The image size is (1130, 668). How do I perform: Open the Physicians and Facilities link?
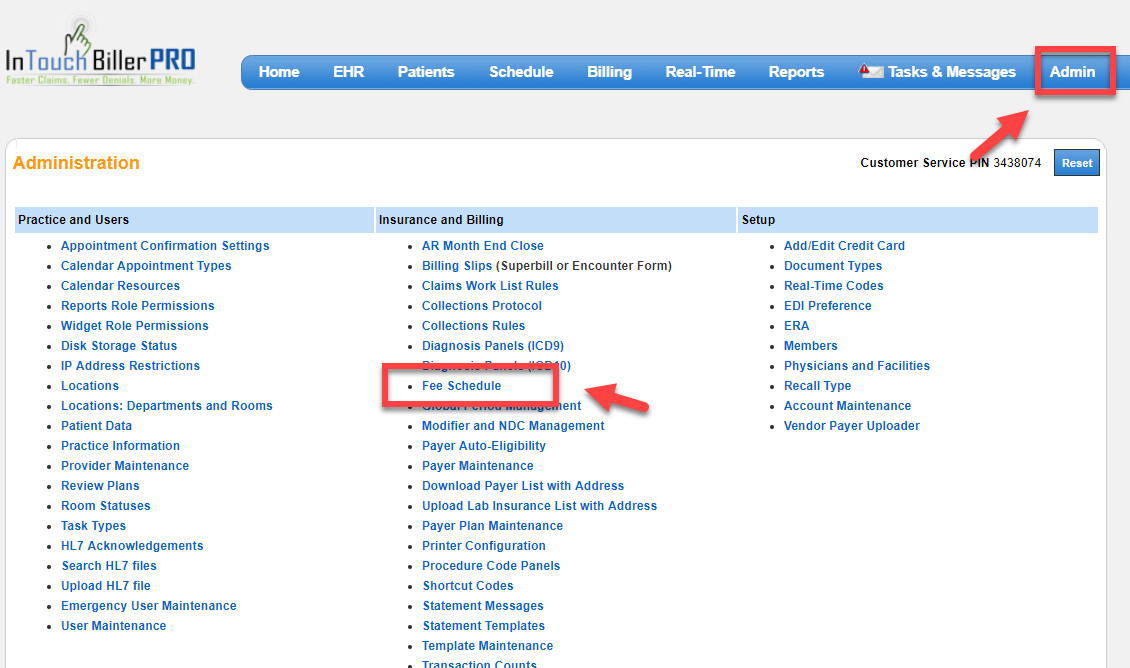tap(856, 366)
